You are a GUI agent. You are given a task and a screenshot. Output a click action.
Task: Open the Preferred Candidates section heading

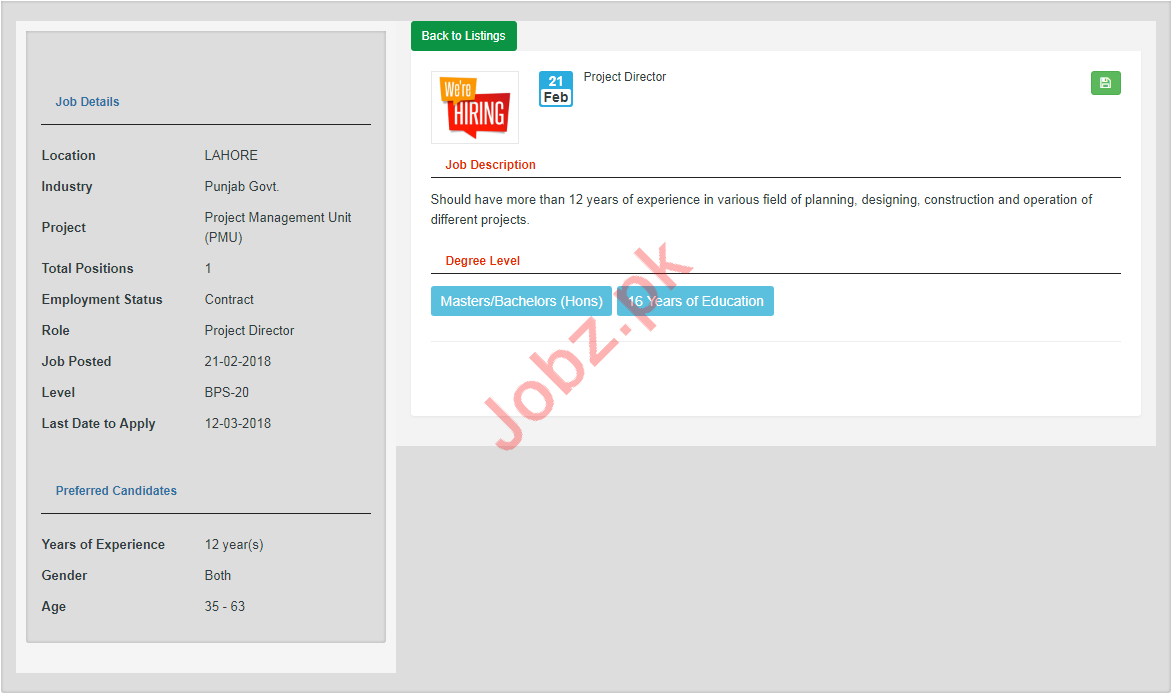[x=116, y=491]
